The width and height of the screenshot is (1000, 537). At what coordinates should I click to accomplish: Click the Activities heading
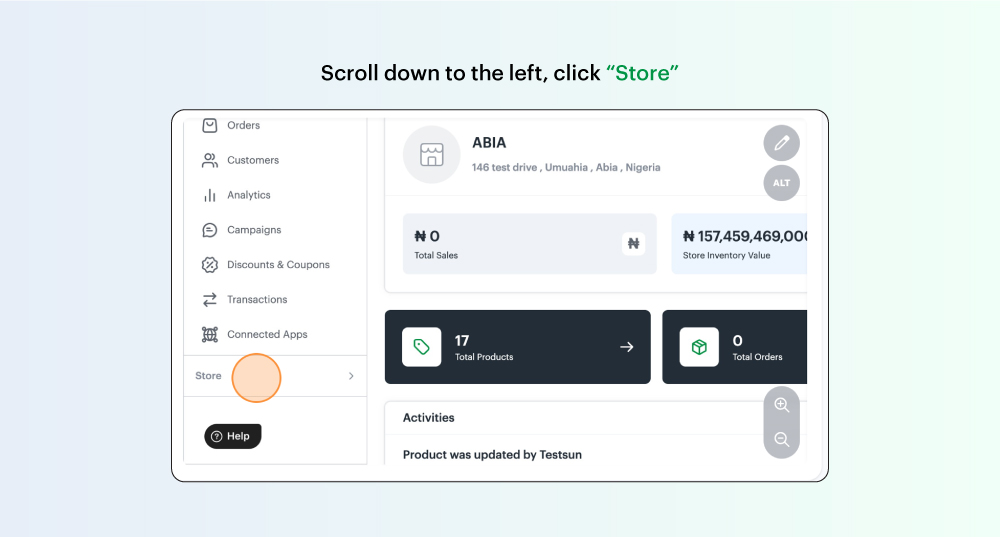point(429,418)
